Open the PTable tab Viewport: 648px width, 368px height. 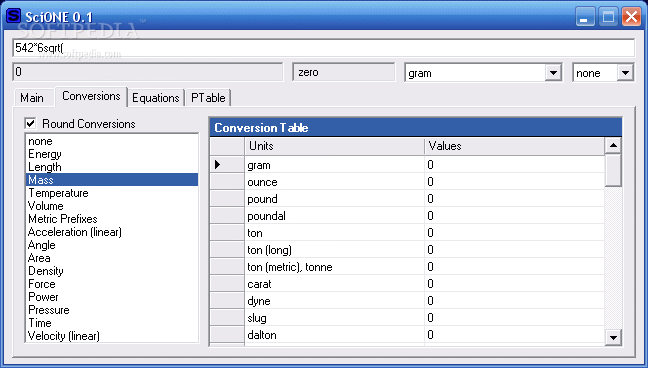point(208,98)
